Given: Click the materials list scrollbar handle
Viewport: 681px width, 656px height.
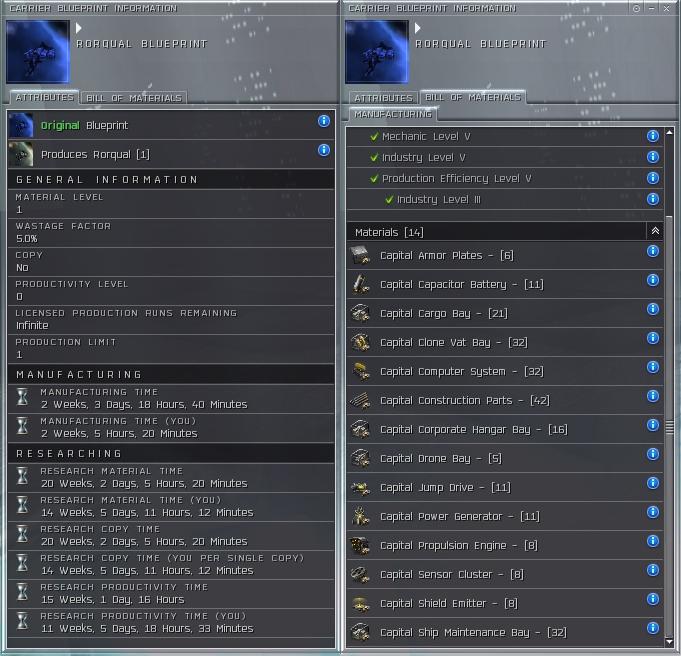Looking at the screenshot, I should coord(669,427).
